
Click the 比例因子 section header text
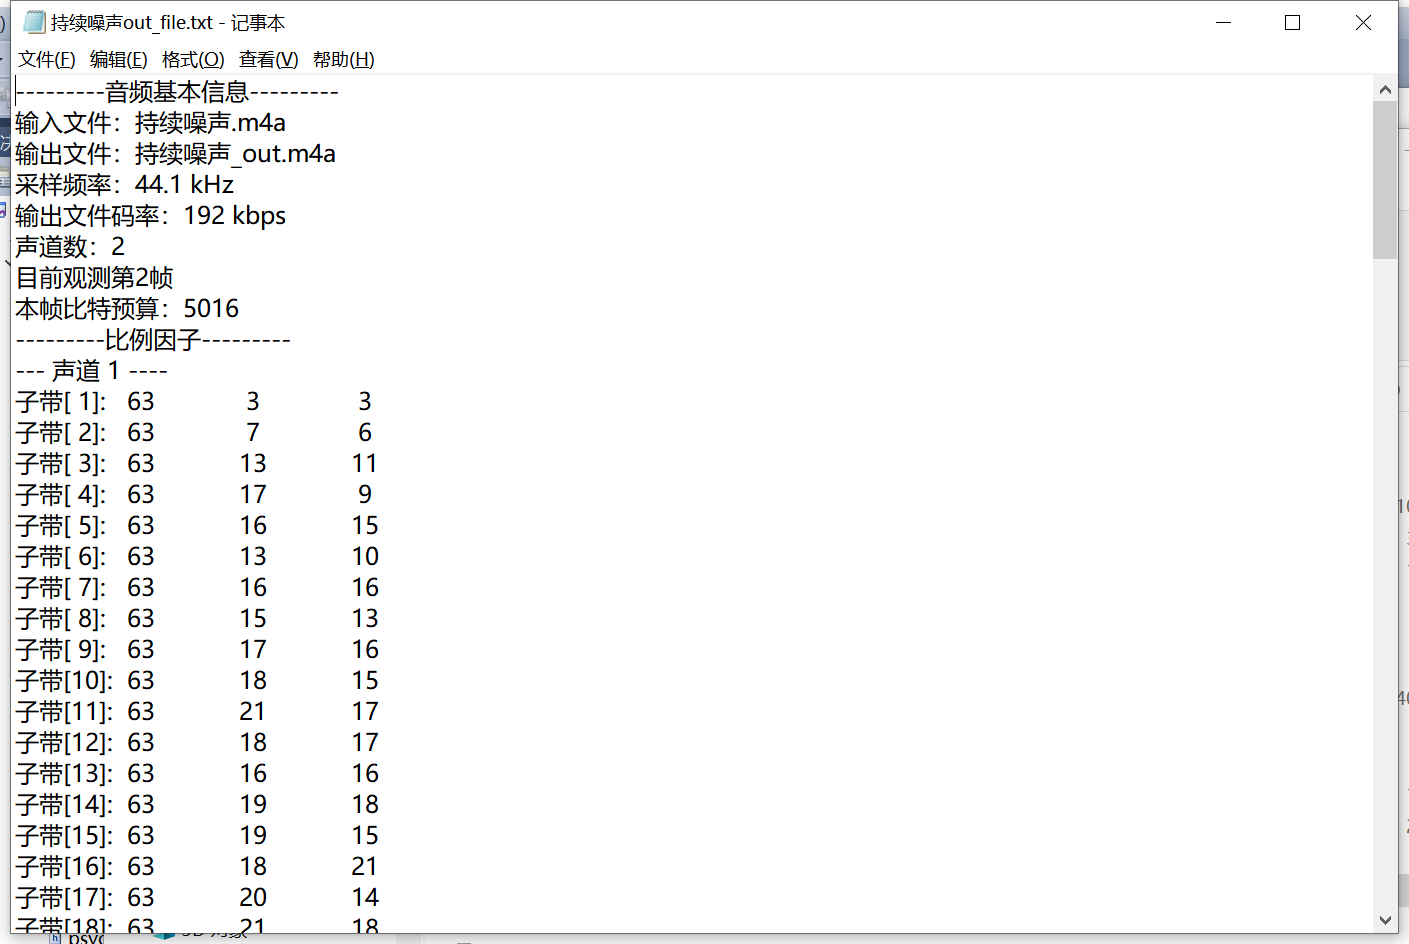coord(151,339)
